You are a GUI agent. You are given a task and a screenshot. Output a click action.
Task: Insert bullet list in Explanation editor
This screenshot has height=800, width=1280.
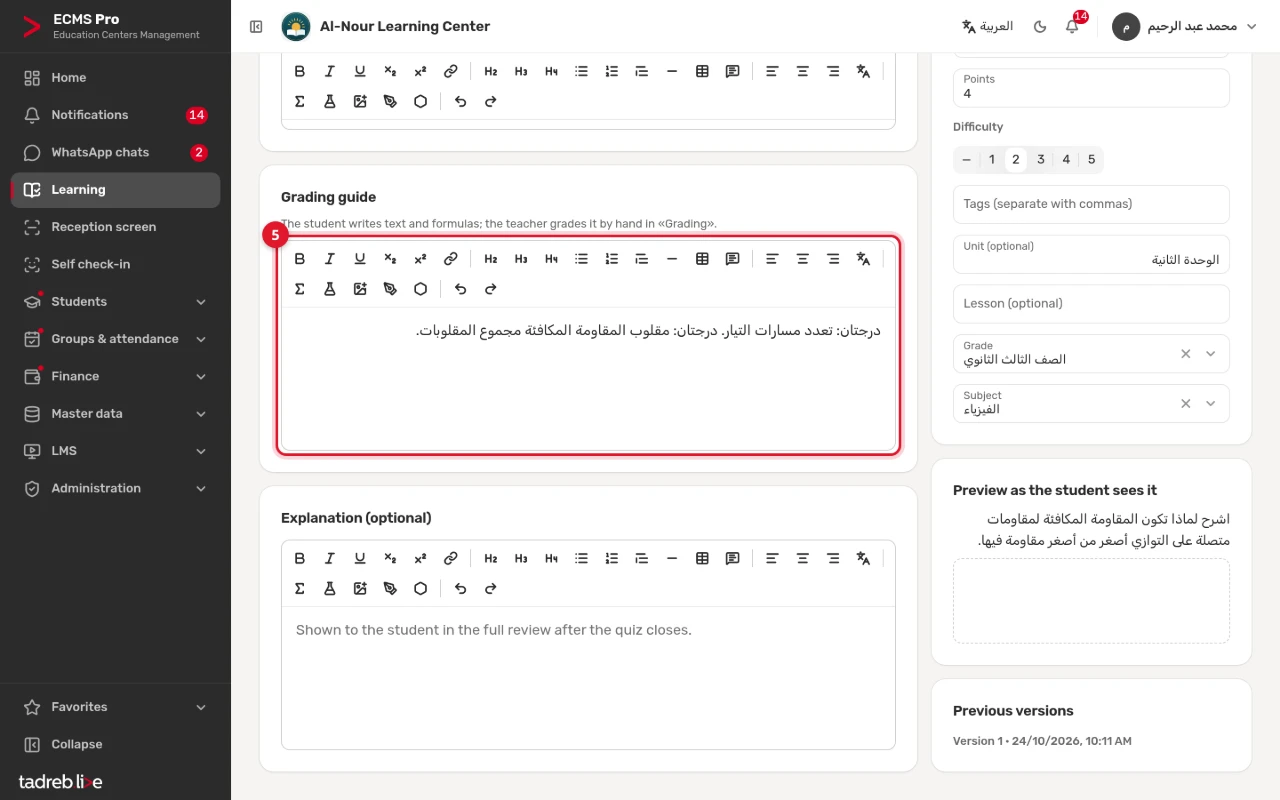tap(581, 559)
